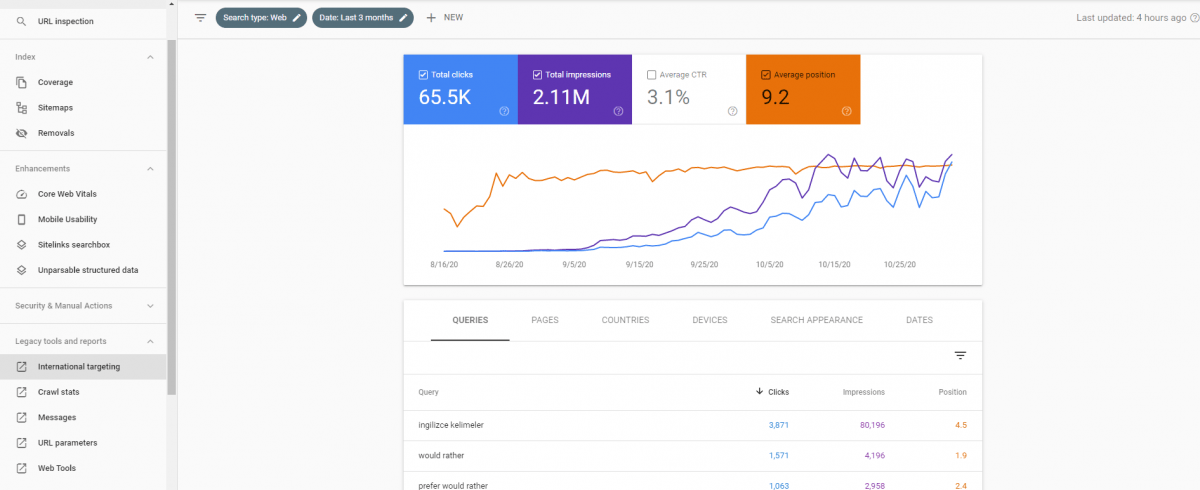Open International targeting legacy tool
1200x490 pixels.
click(84, 367)
